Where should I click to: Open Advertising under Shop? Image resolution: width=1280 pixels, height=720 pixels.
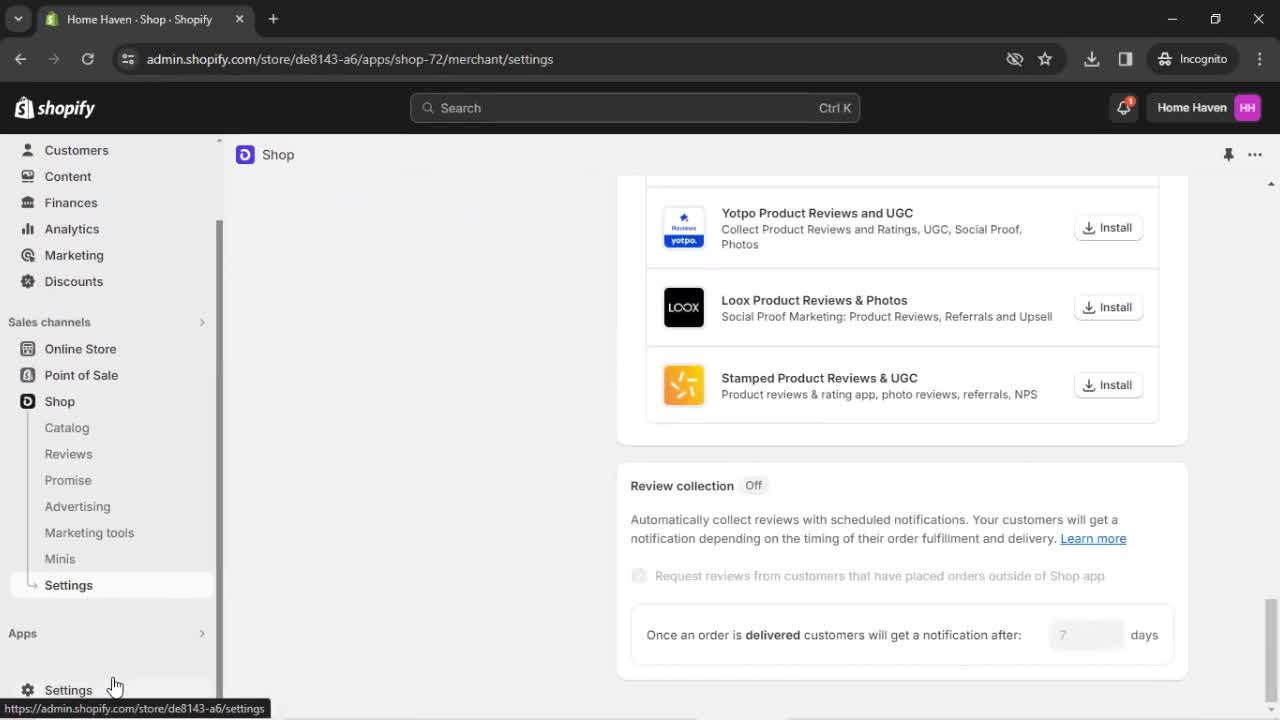(x=77, y=506)
